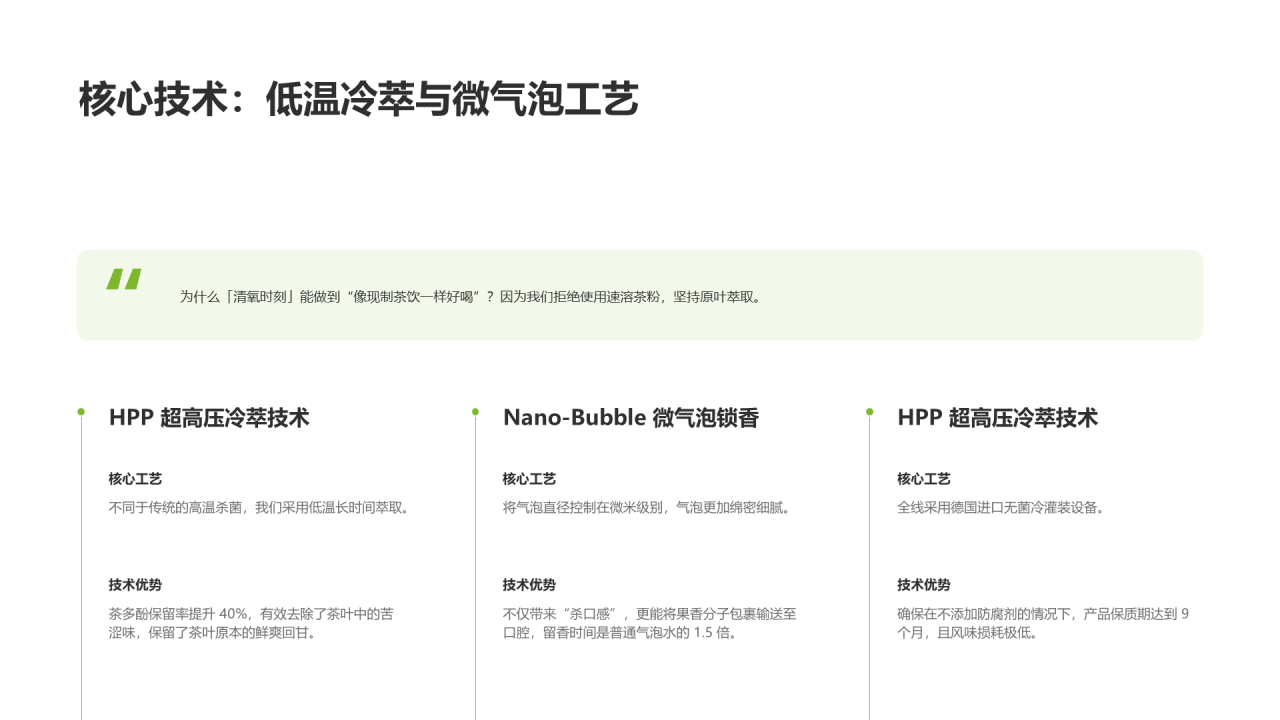The height and width of the screenshot is (720, 1280).
Task: Click the text mentioning 德国进口无菌冷灌装设备
Action: 1001,506
